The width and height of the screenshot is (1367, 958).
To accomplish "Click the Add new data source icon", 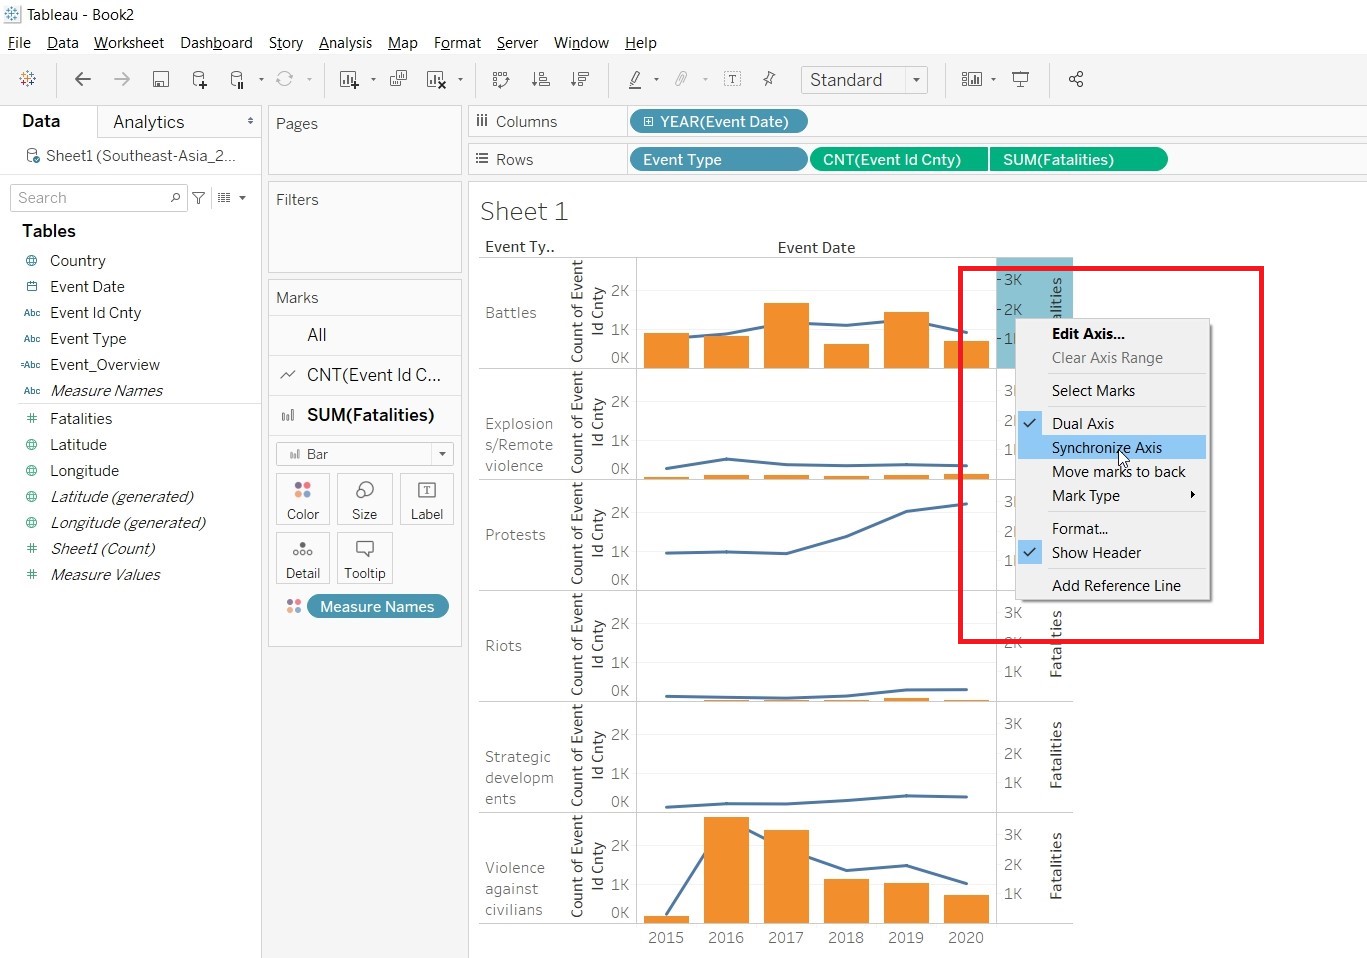I will [199, 80].
